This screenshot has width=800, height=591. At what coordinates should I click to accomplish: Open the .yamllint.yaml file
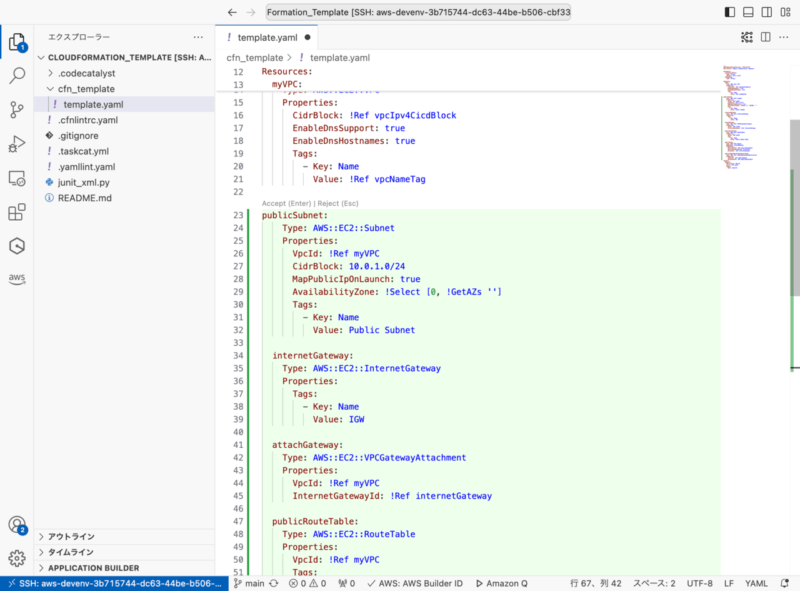tap(124, 167)
